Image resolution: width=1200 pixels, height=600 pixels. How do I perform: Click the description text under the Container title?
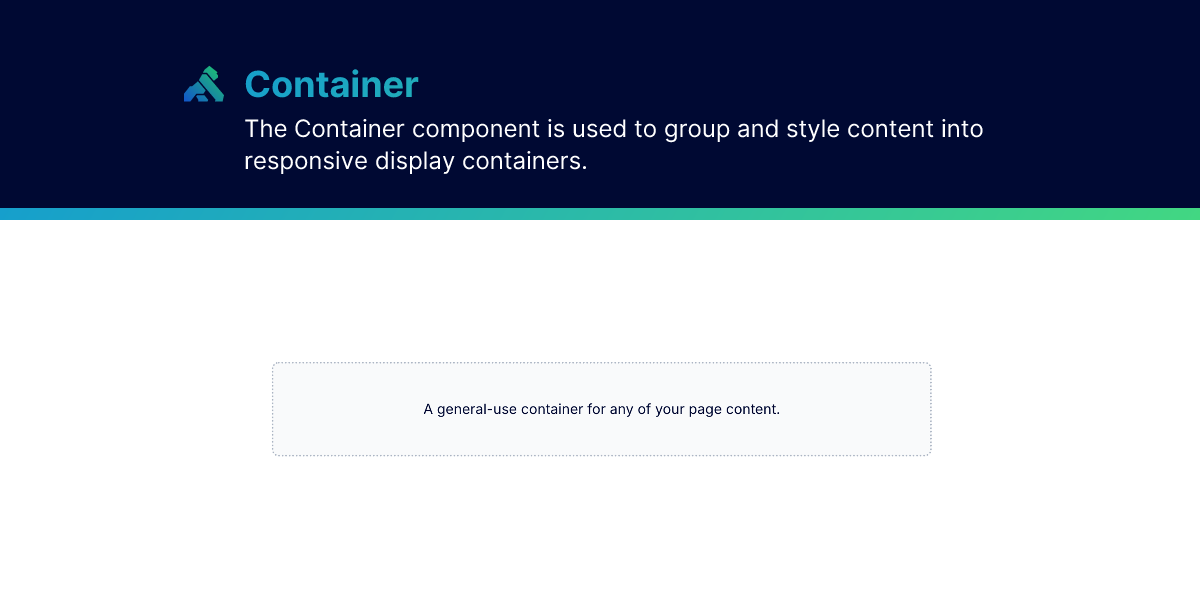[x=613, y=144]
